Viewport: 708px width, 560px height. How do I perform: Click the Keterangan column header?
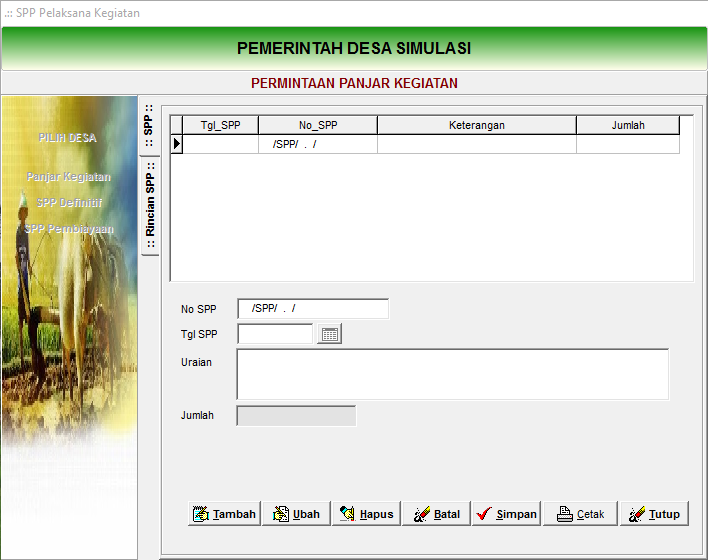pos(476,125)
